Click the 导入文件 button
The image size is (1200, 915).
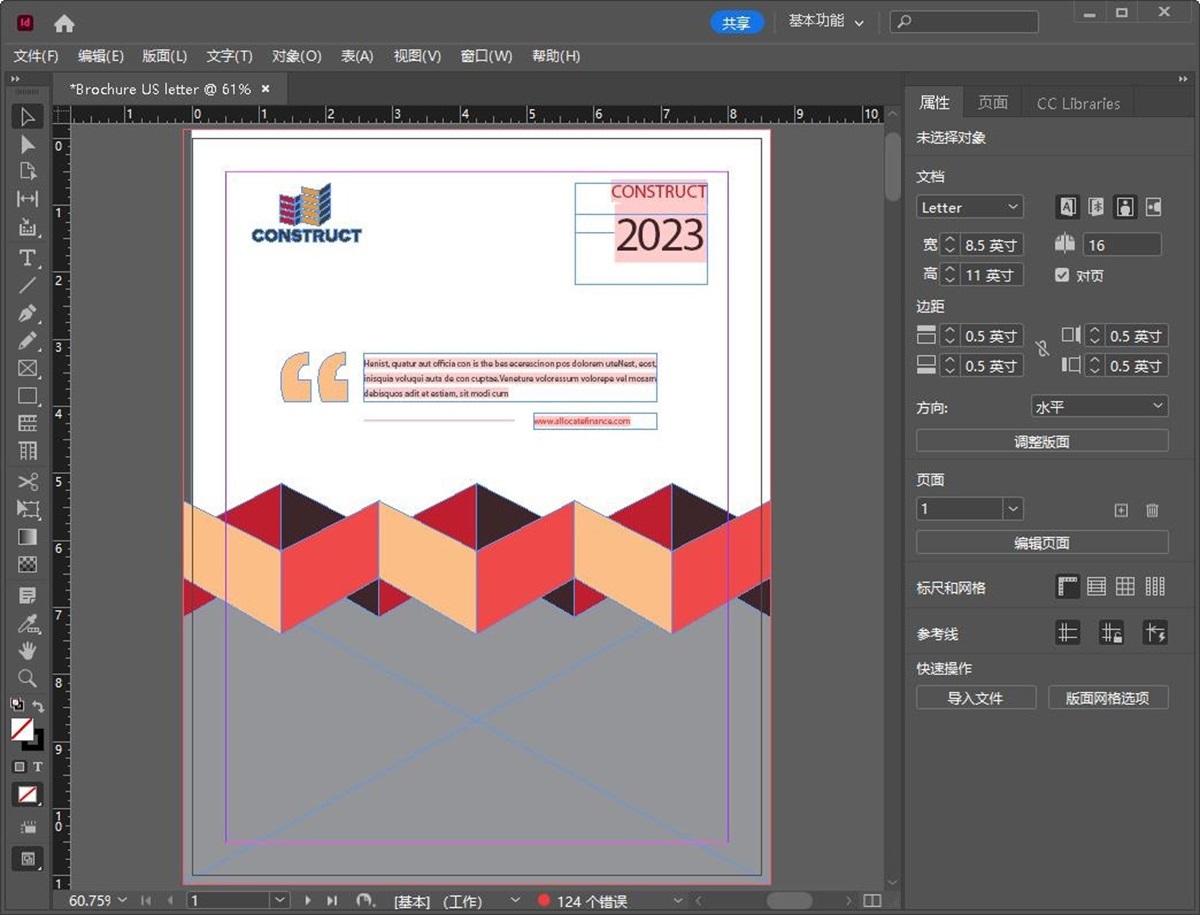tap(975, 698)
